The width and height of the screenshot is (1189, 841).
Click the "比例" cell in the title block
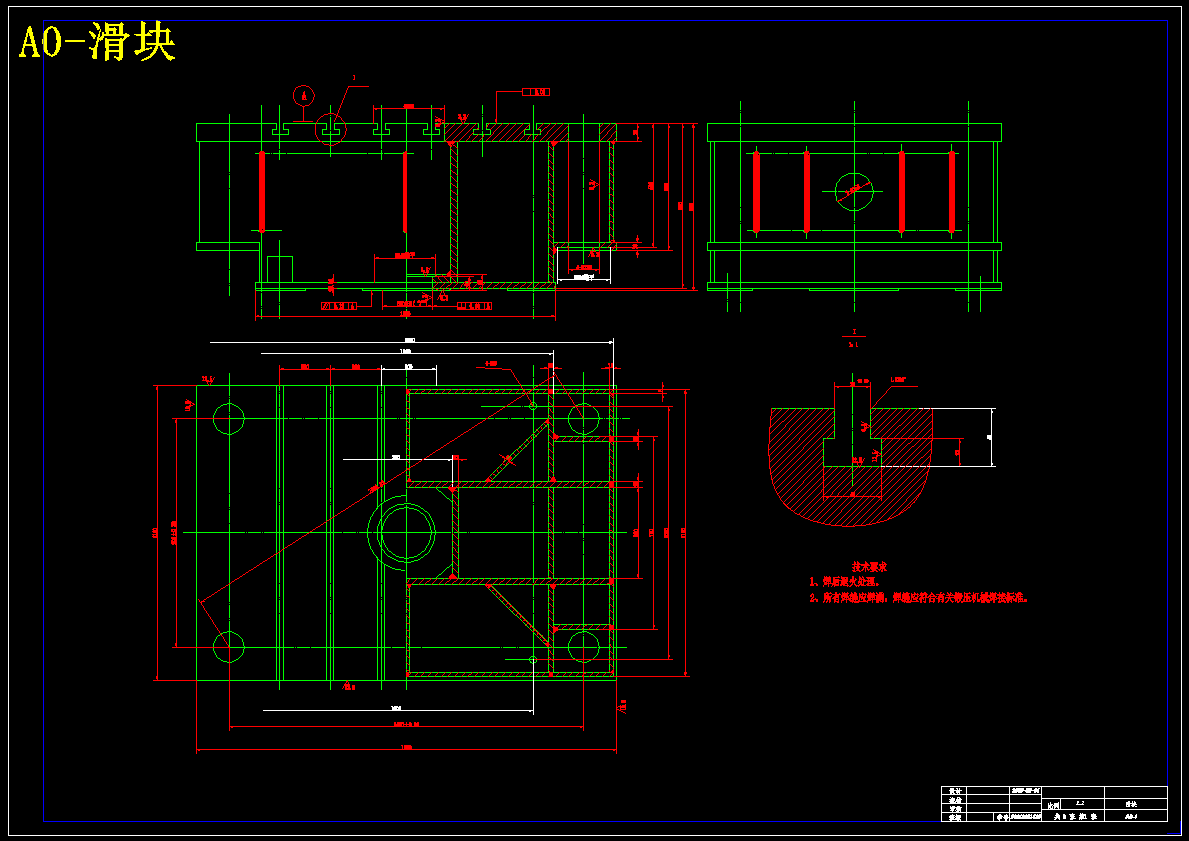point(1053,806)
